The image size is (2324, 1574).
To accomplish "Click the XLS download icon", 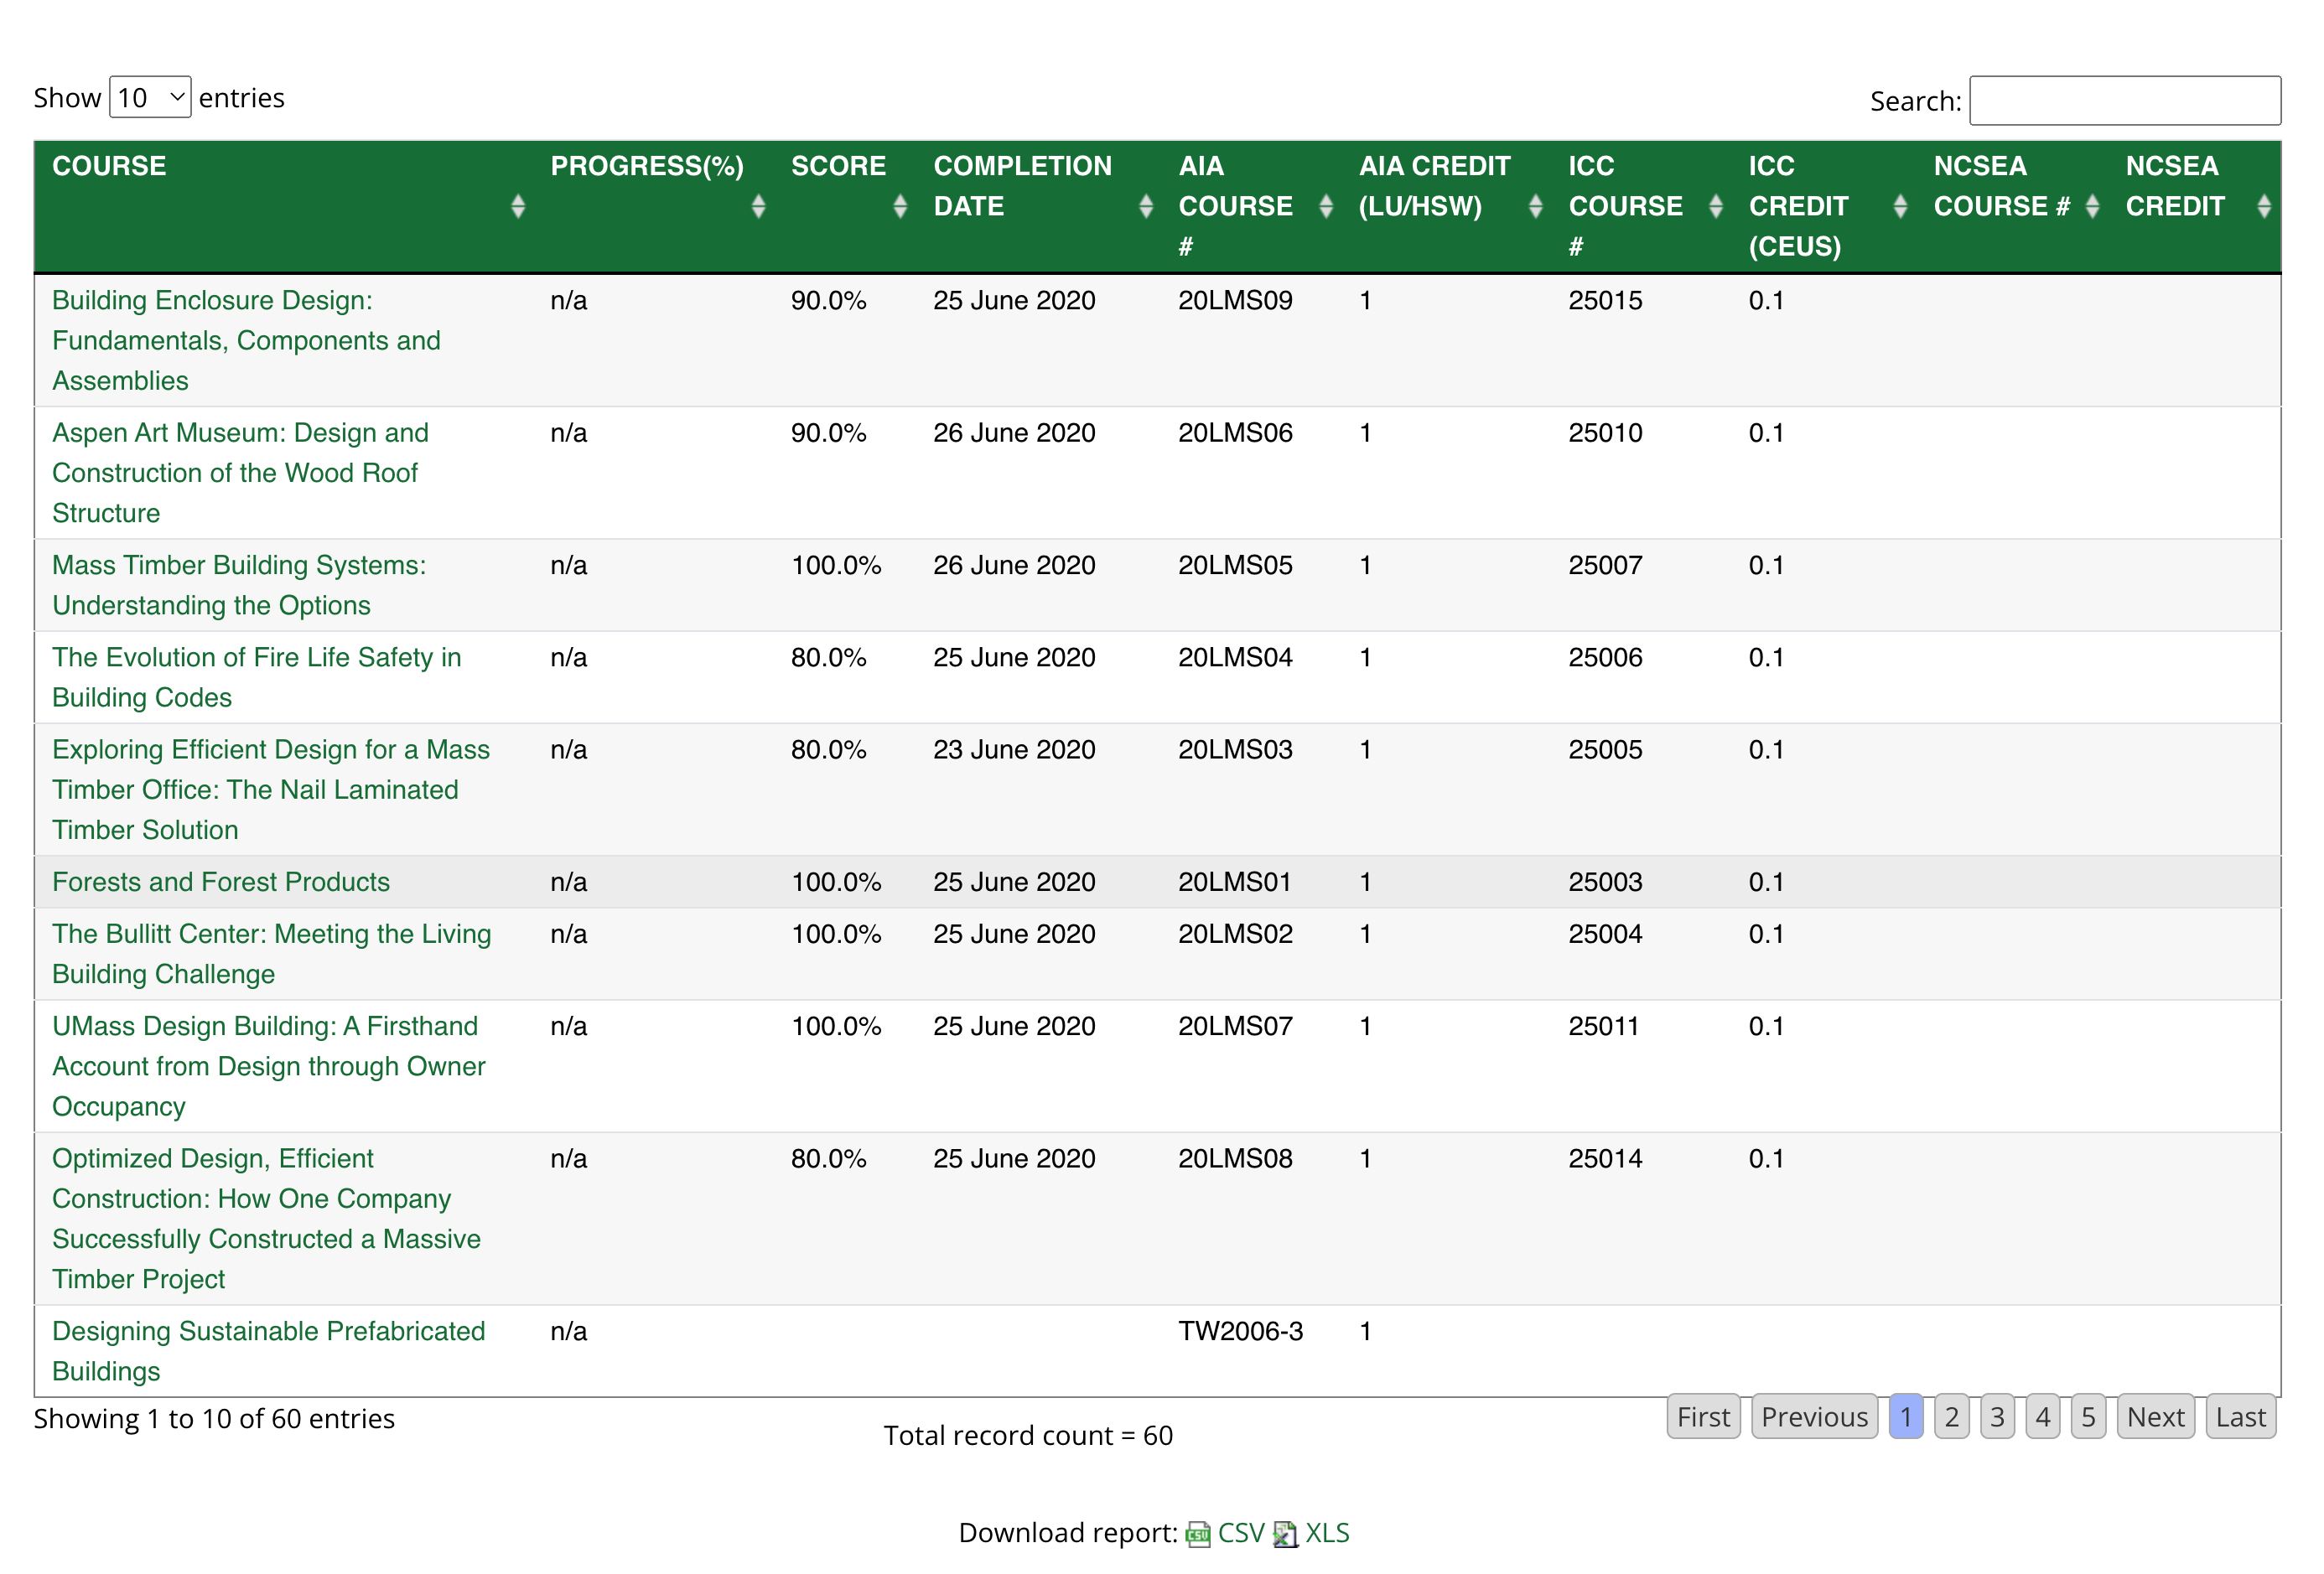I will point(1284,1534).
